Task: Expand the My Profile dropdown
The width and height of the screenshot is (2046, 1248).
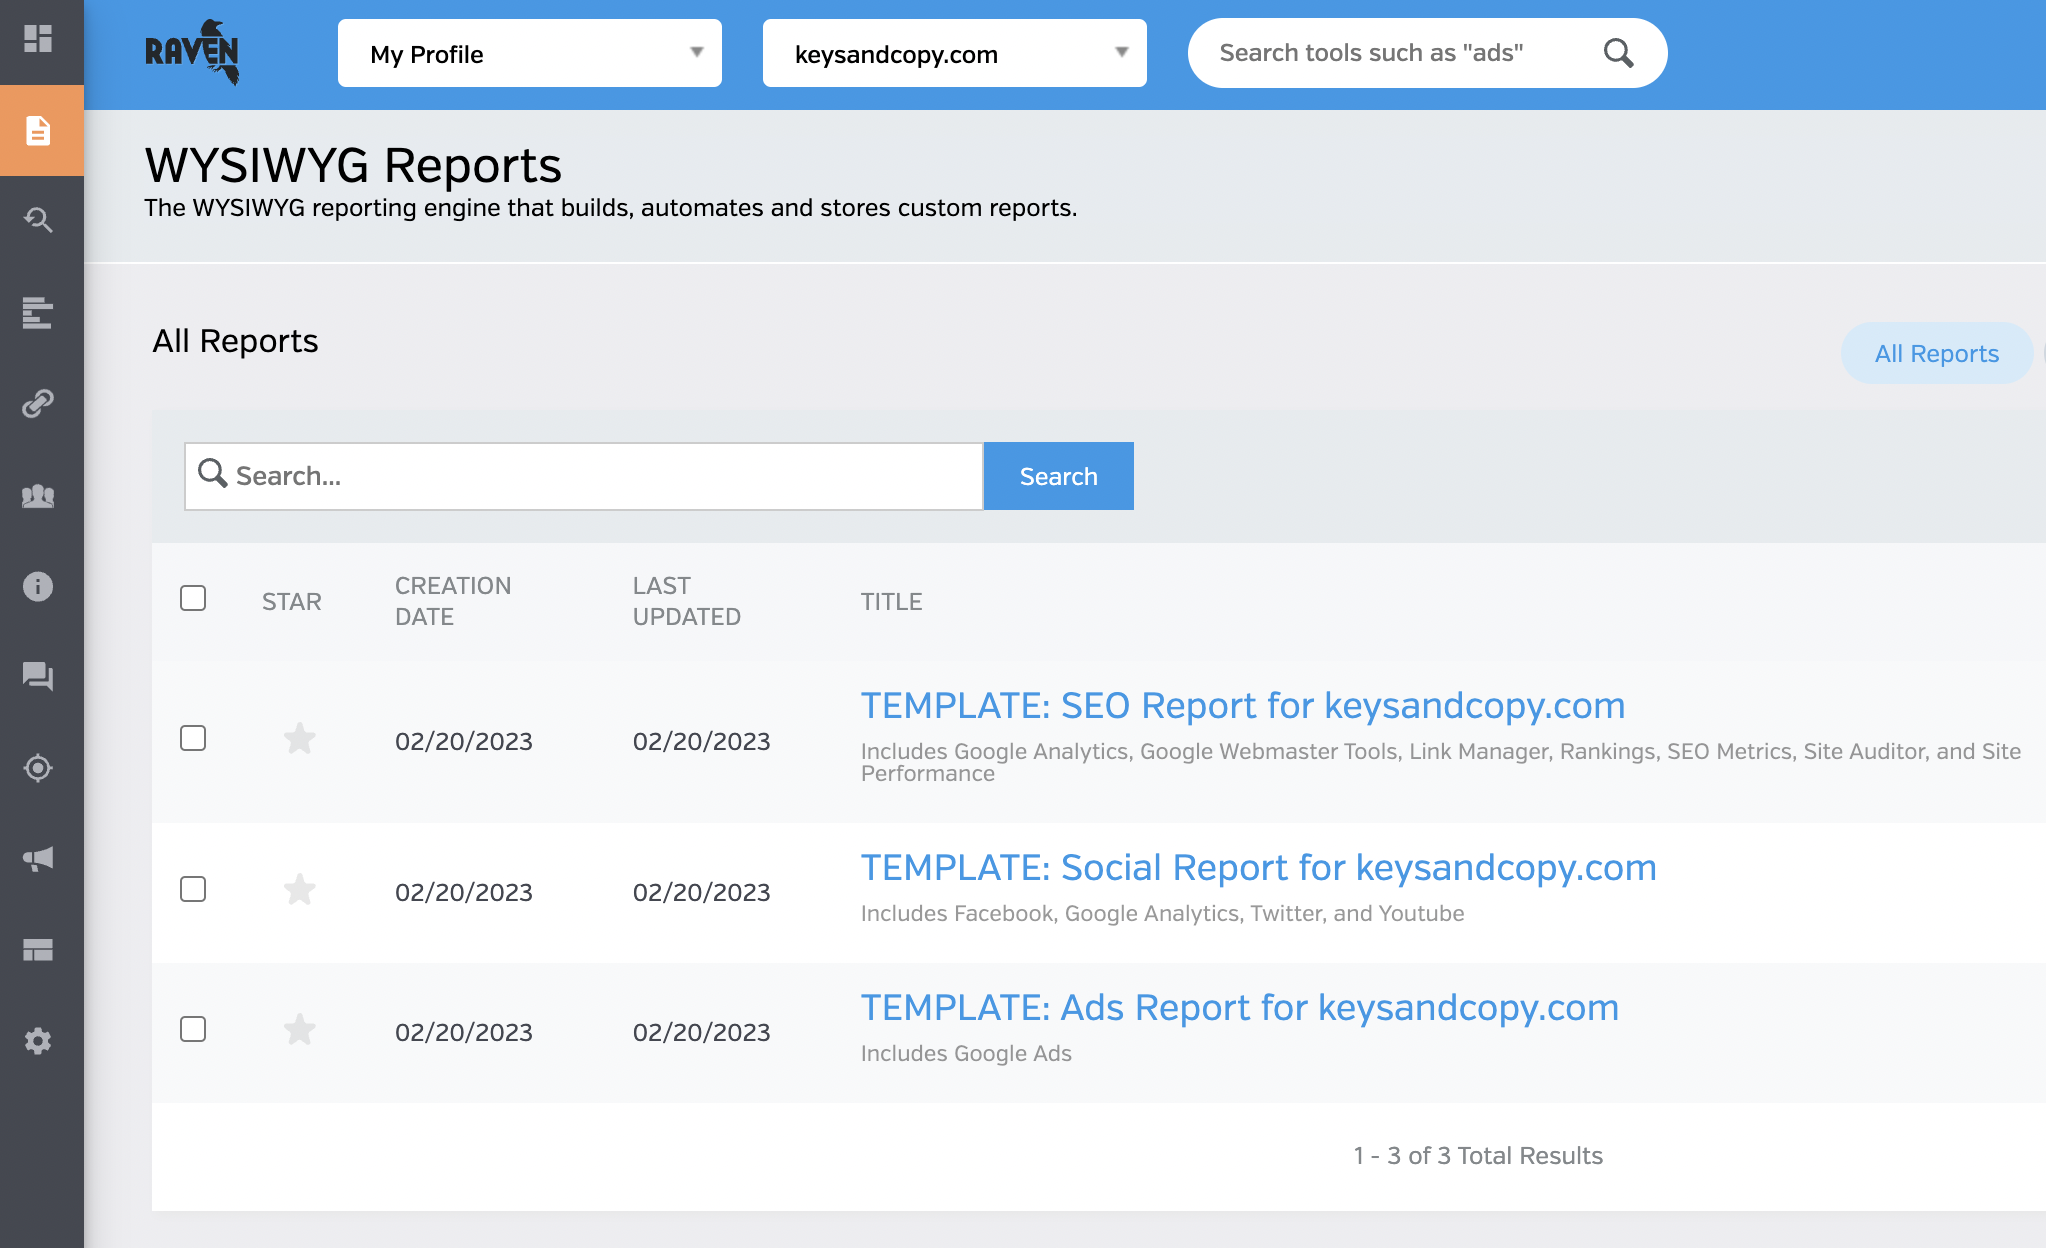Action: coord(530,53)
